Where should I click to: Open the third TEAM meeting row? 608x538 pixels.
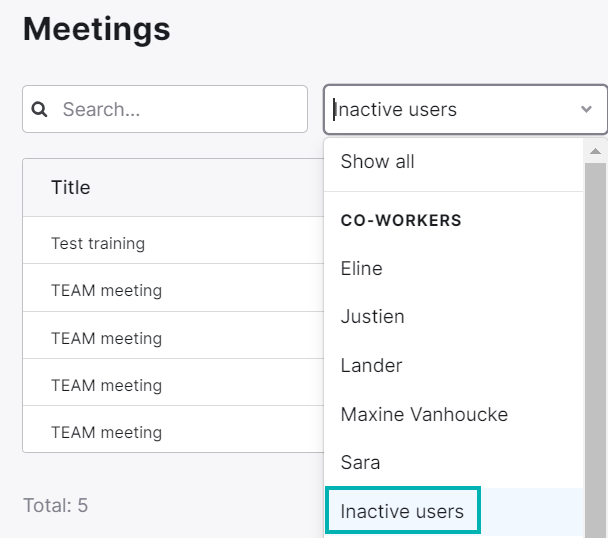[x=173, y=386]
